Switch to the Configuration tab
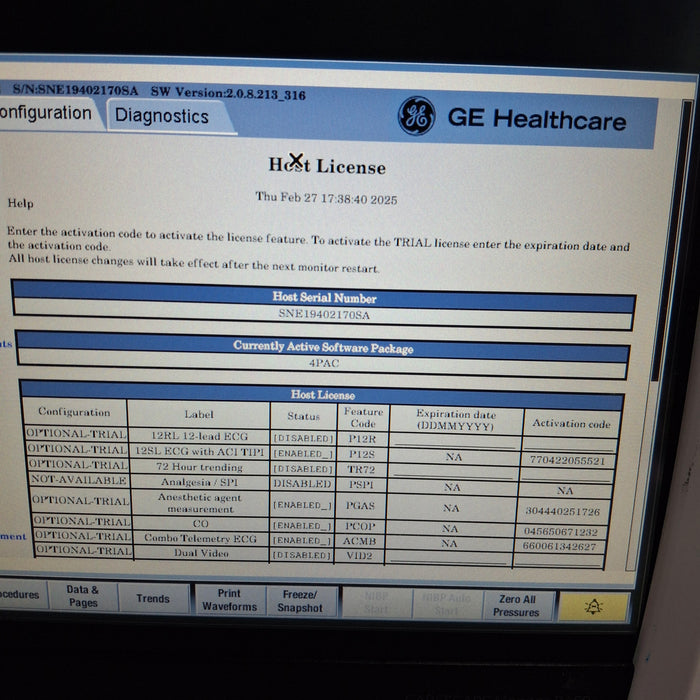700x700 pixels. tap(47, 113)
